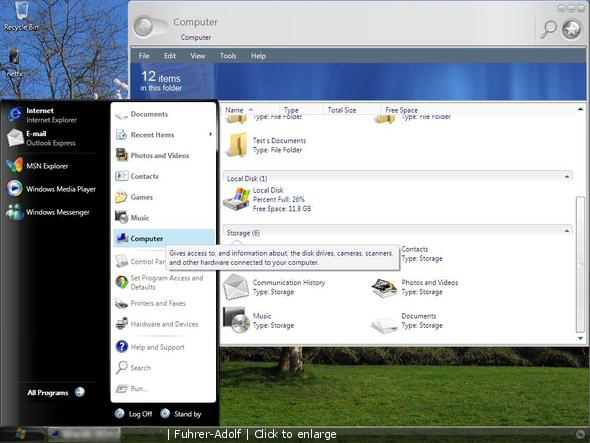Open the File menu in Computer window

144,56
